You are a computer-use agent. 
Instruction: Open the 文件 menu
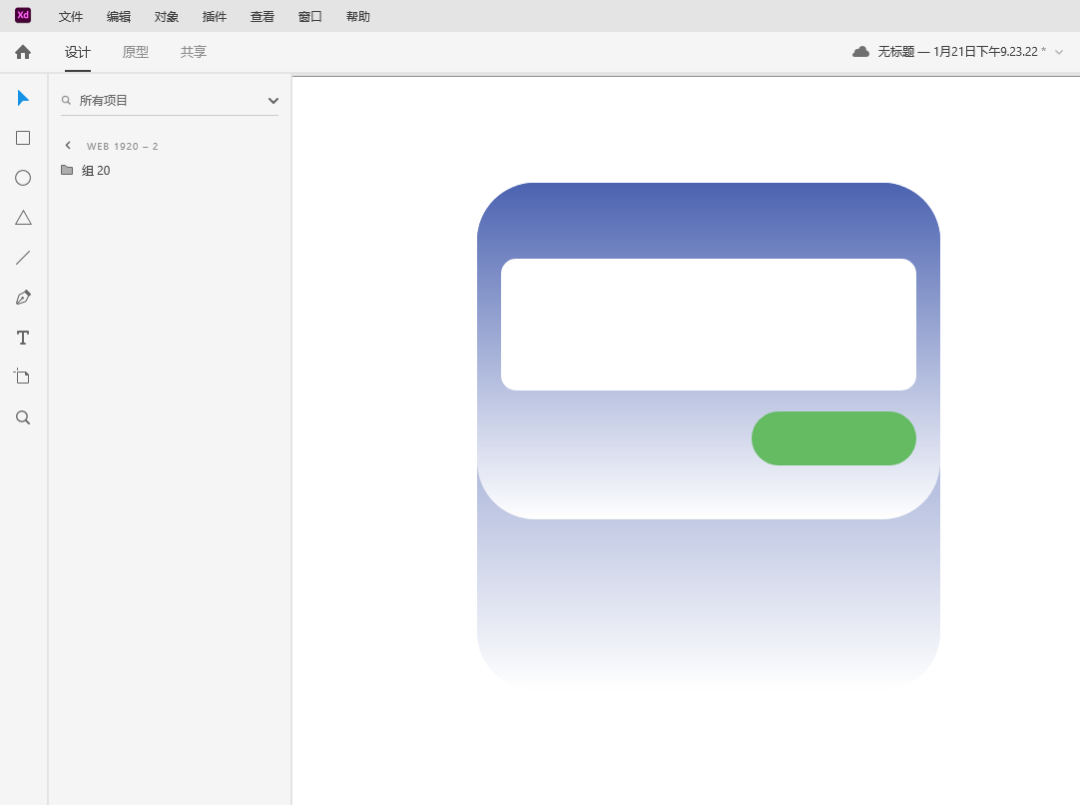[x=71, y=16]
